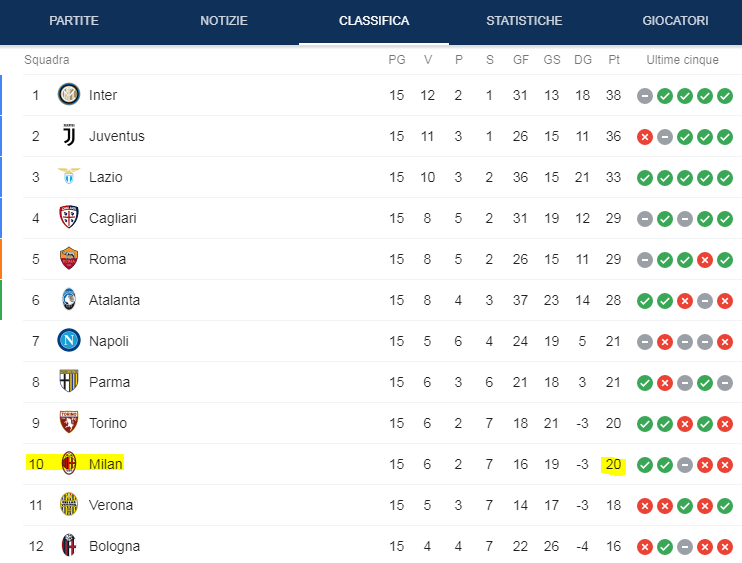742x563 pixels.
Task: Click the Lazio team name link
Action: coord(106,177)
